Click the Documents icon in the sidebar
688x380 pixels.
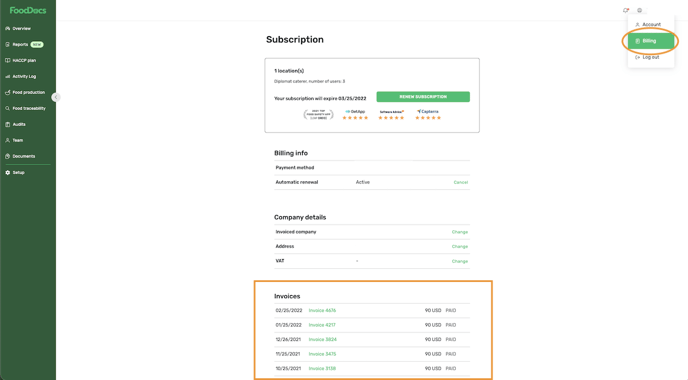7,156
